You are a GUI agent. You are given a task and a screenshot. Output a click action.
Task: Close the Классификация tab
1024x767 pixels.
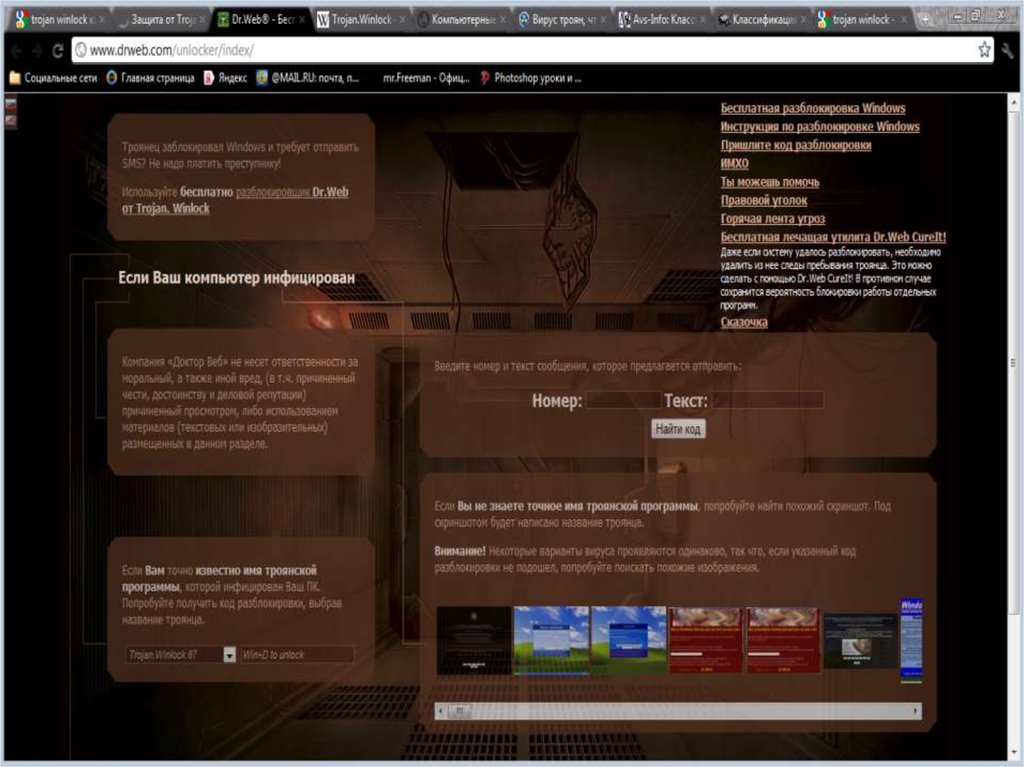tap(803, 20)
